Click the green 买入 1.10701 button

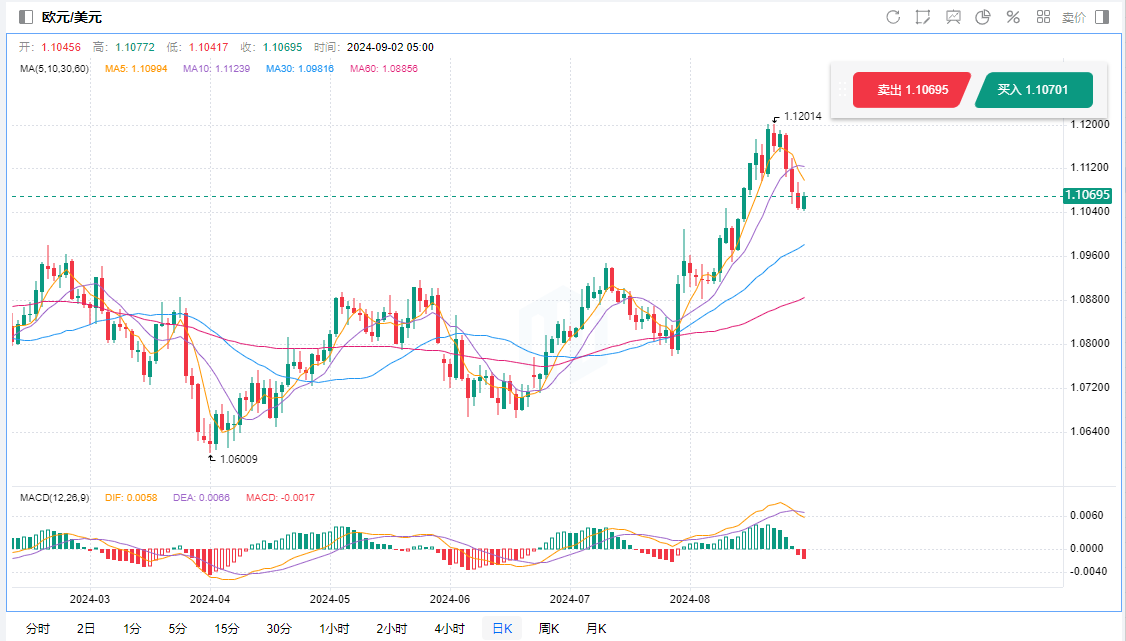(1033, 90)
